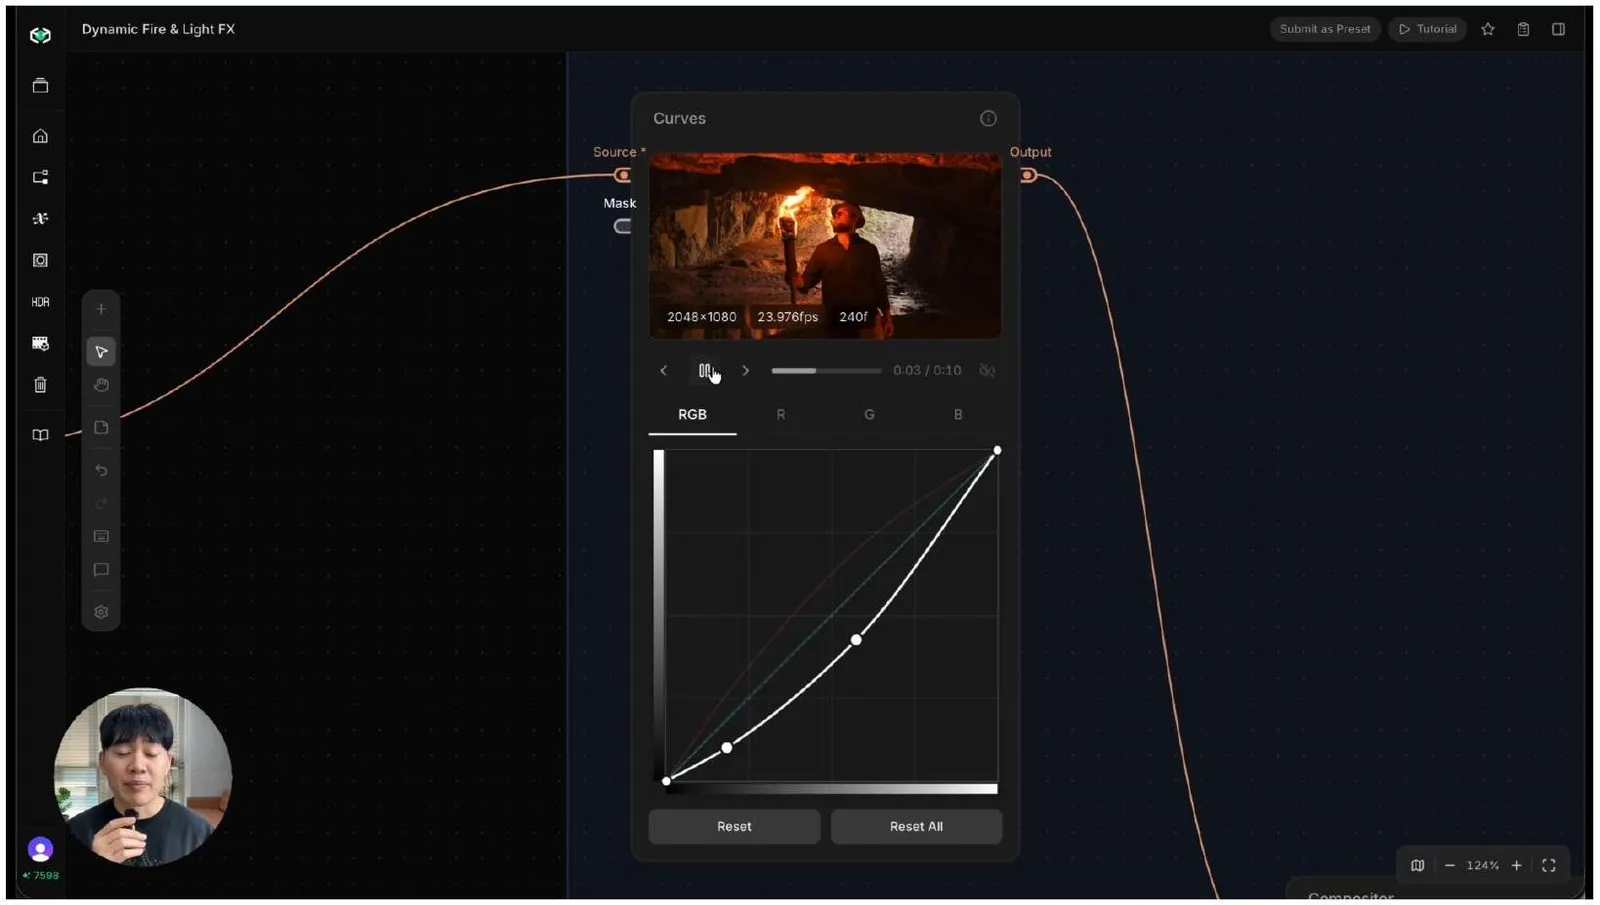Switch to the RGB curve tab
Viewport: 1600px width, 905px height.
(692, 415)
